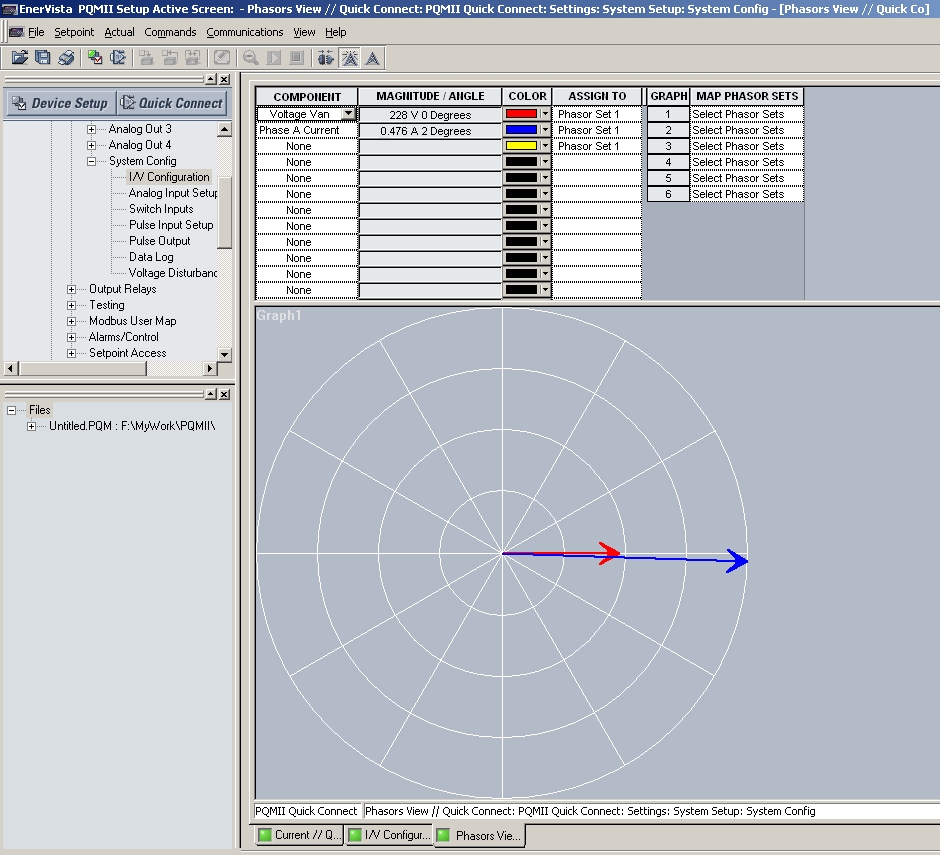
Task: Open color dropdown arrow beside blue swatch
Action: pos(544,130)
